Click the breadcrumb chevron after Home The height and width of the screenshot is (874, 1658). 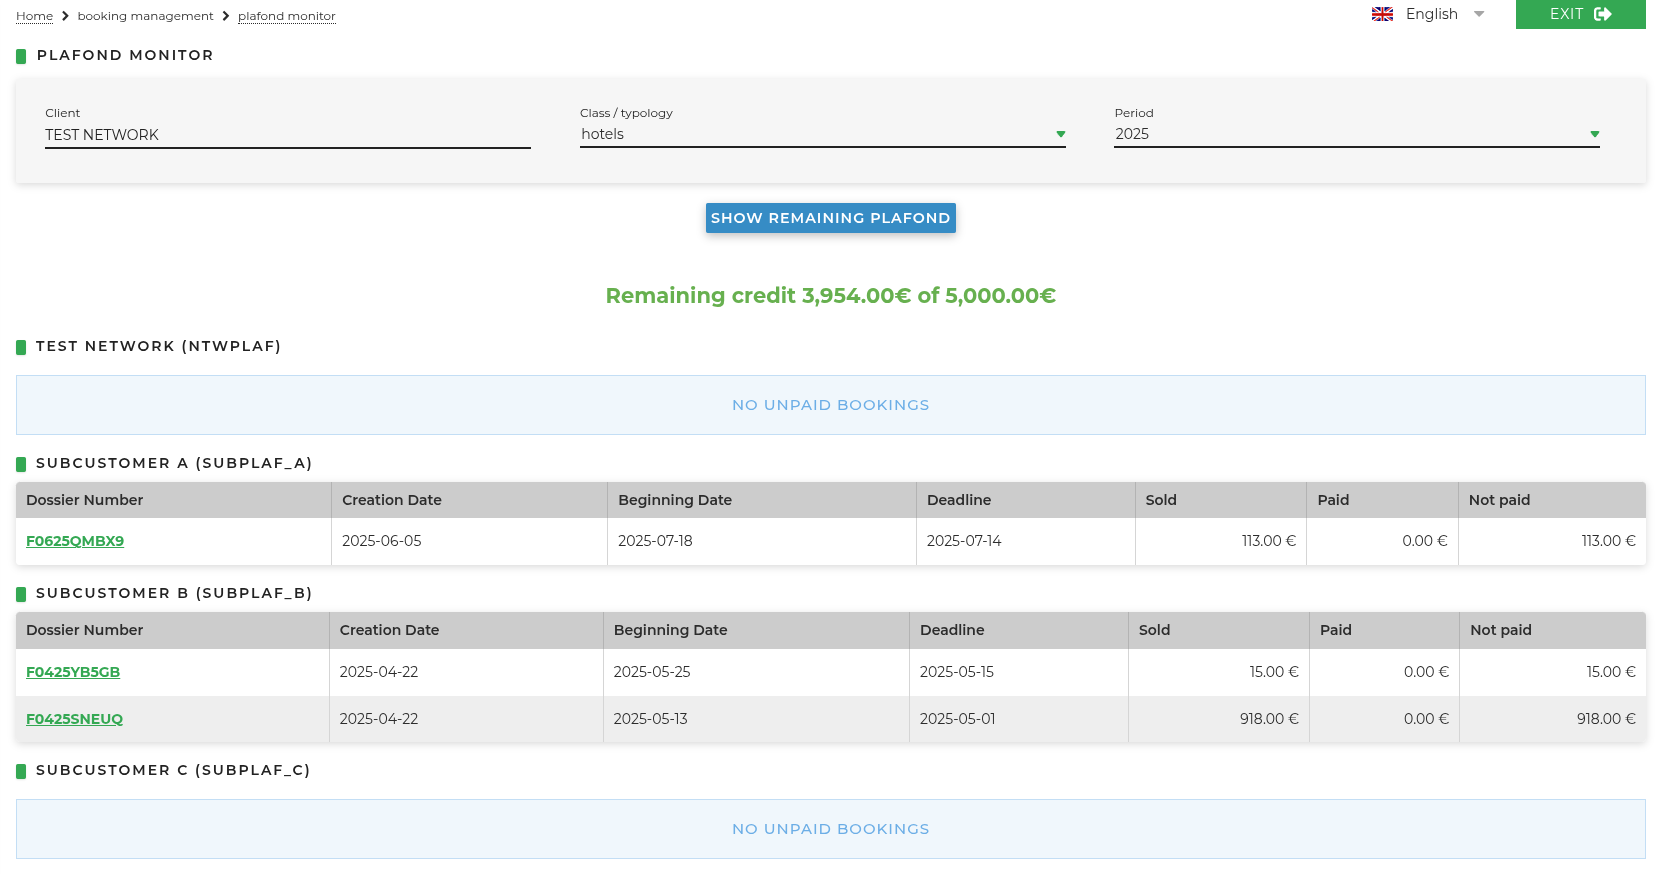coord(65,16)
